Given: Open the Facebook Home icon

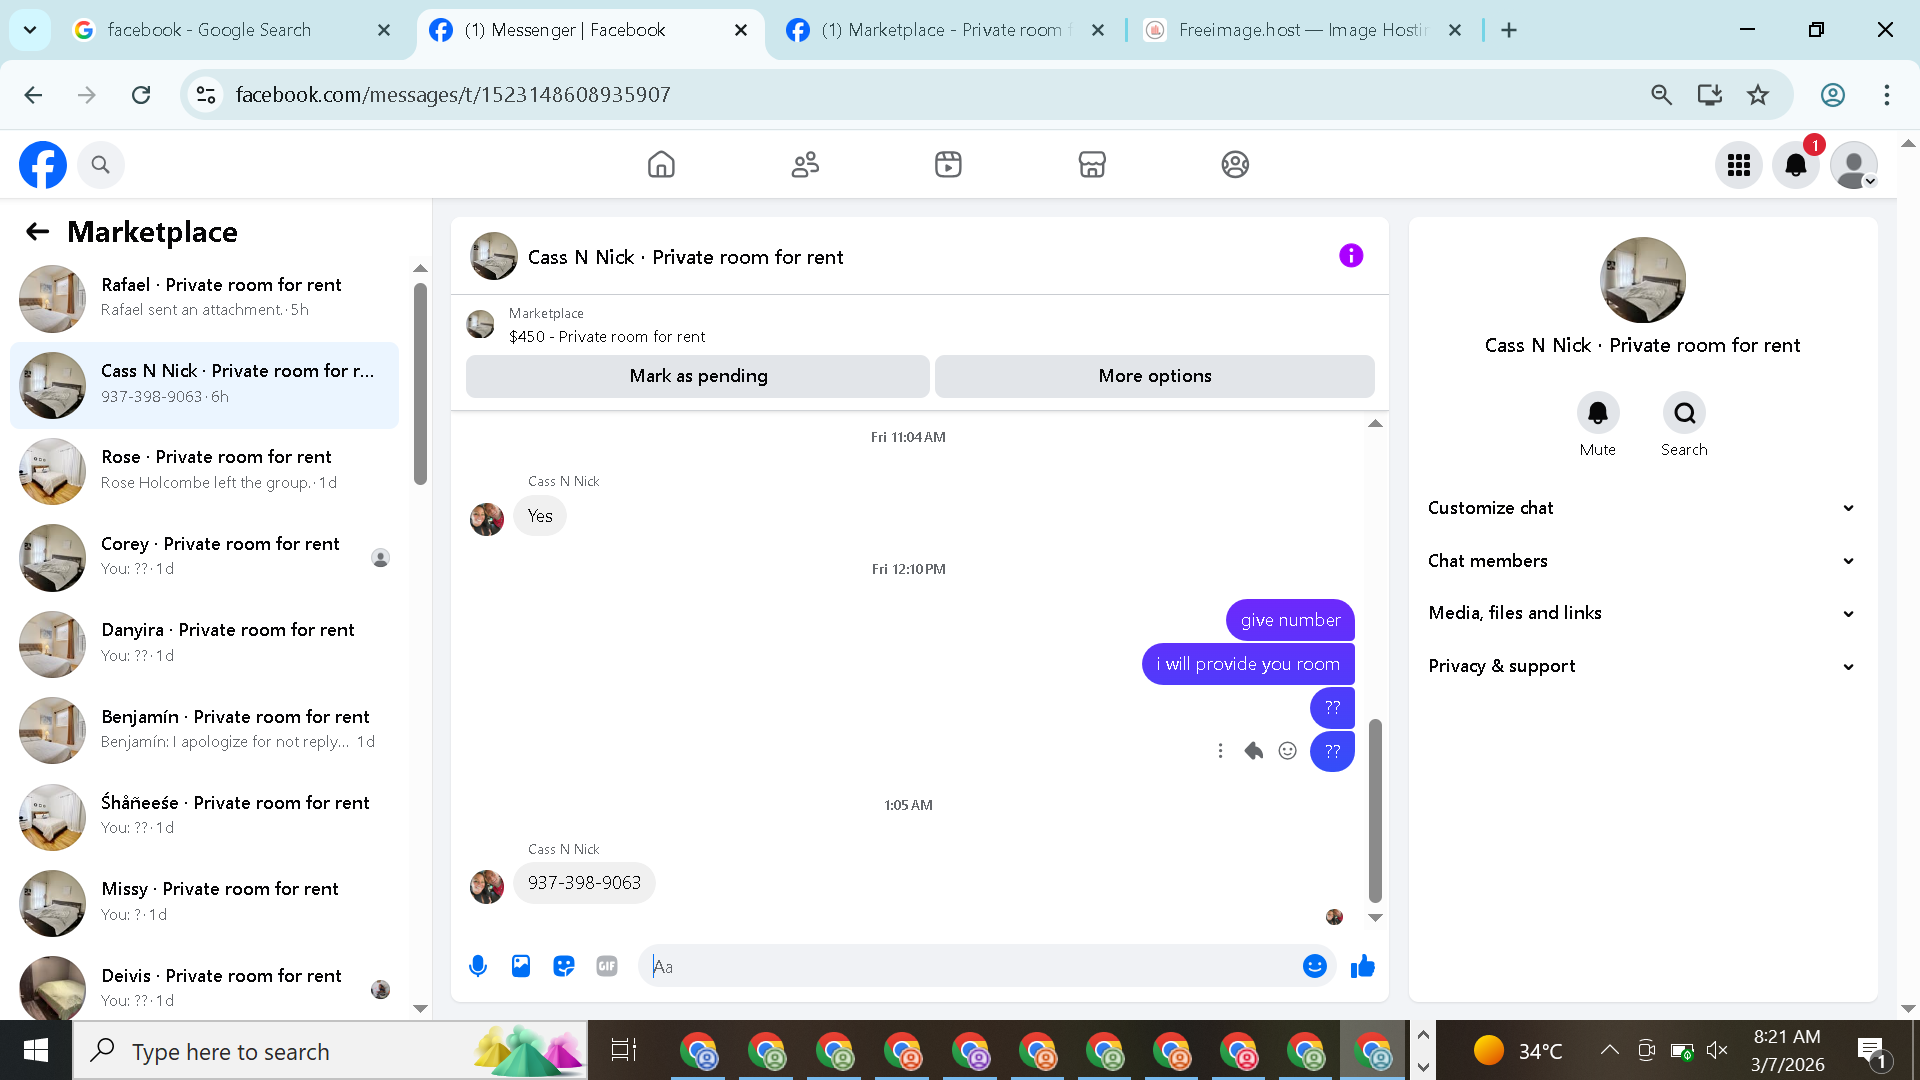Looking at the screenshot, I should coord(661,164).
